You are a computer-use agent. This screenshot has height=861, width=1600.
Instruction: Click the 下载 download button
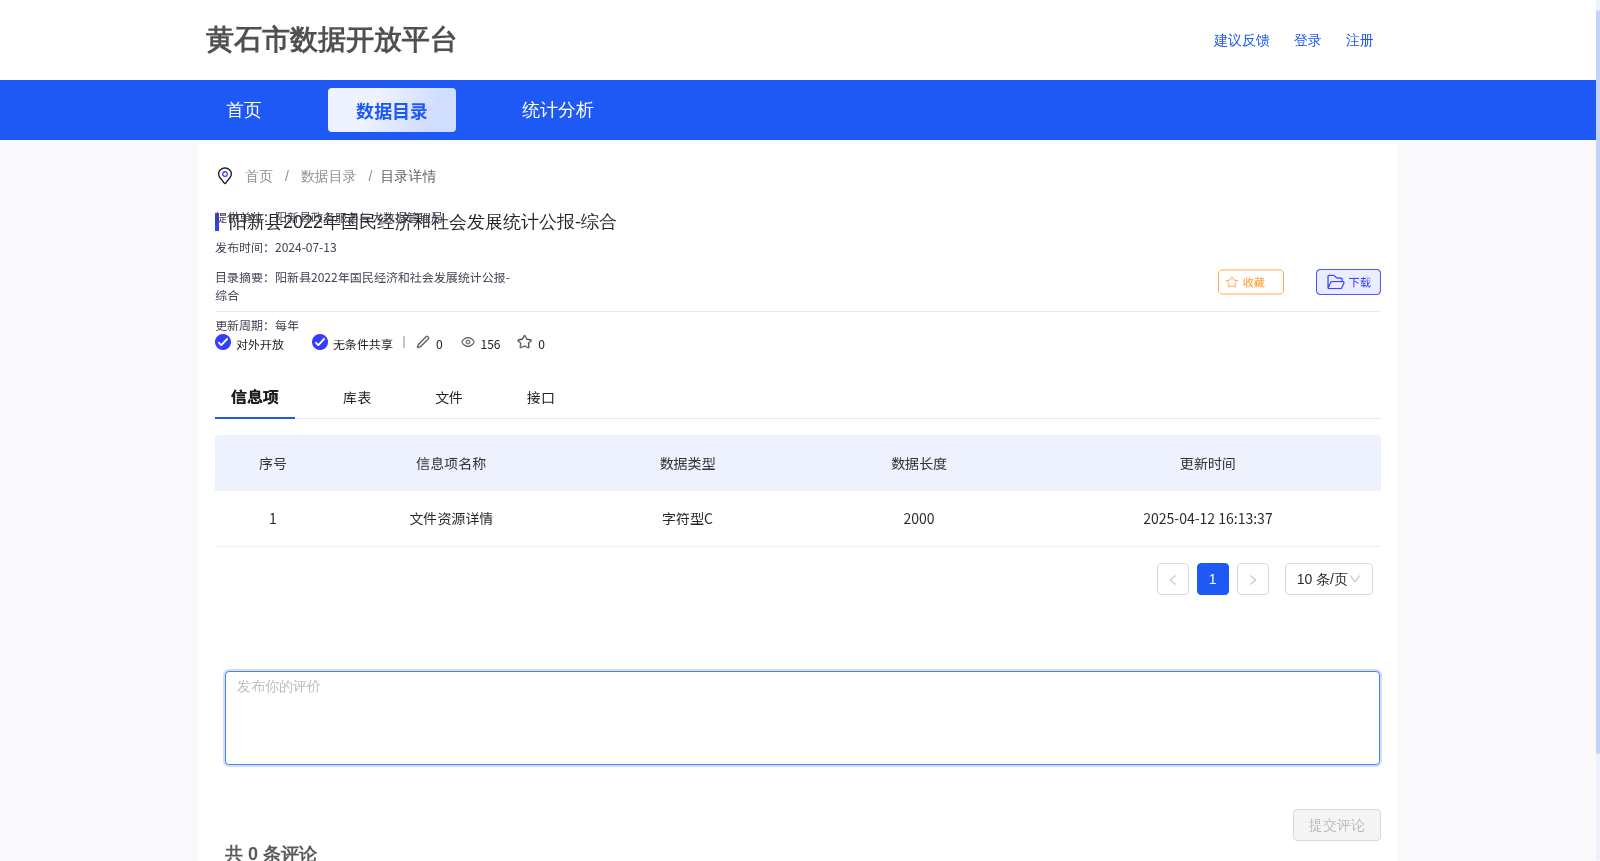(x=1348, y=282)
